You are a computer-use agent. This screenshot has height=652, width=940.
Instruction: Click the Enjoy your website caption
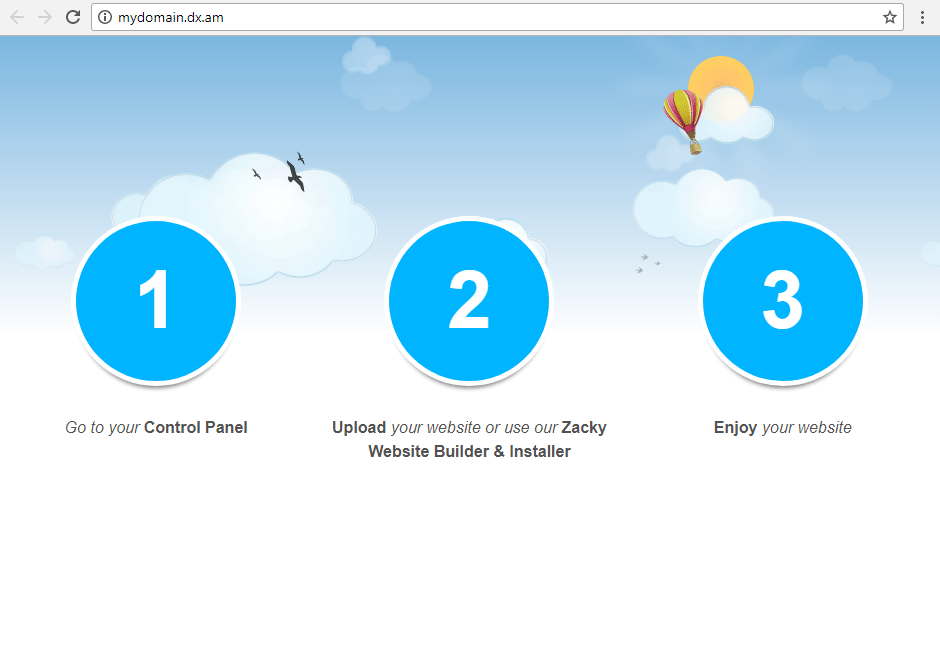coord(782,428)
